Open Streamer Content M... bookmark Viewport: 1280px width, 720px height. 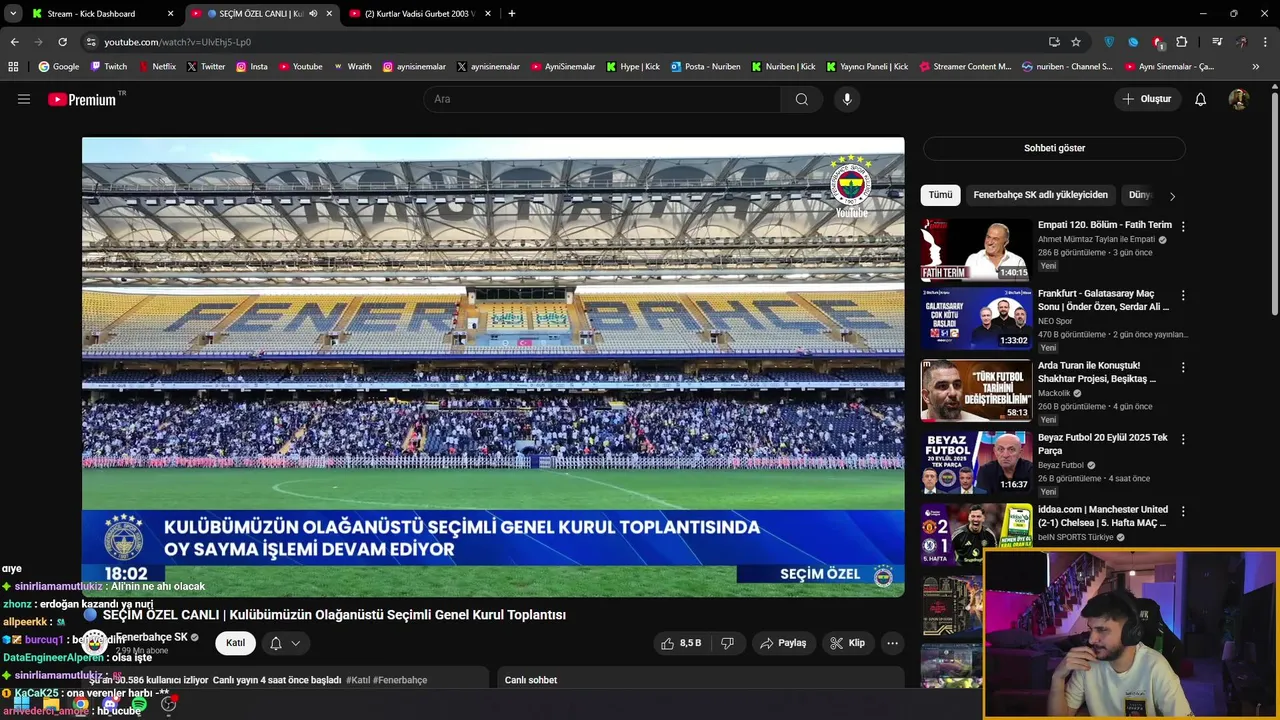click(x=965, y=66)
